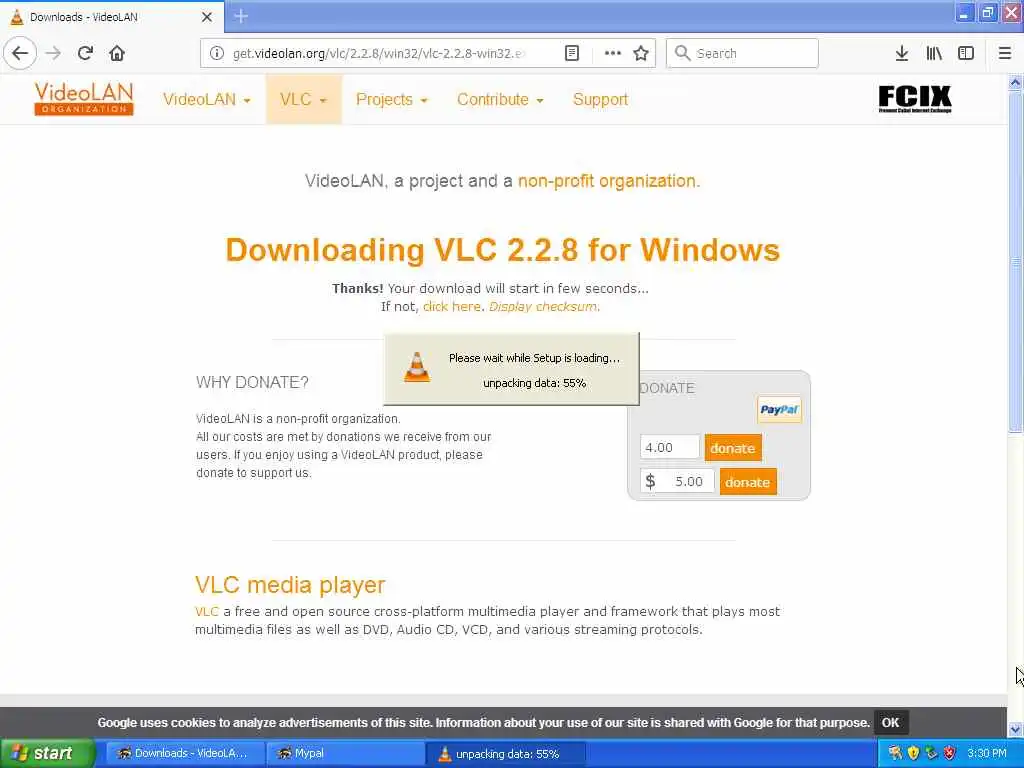Click the first system tray icon

tap(895, 753)
